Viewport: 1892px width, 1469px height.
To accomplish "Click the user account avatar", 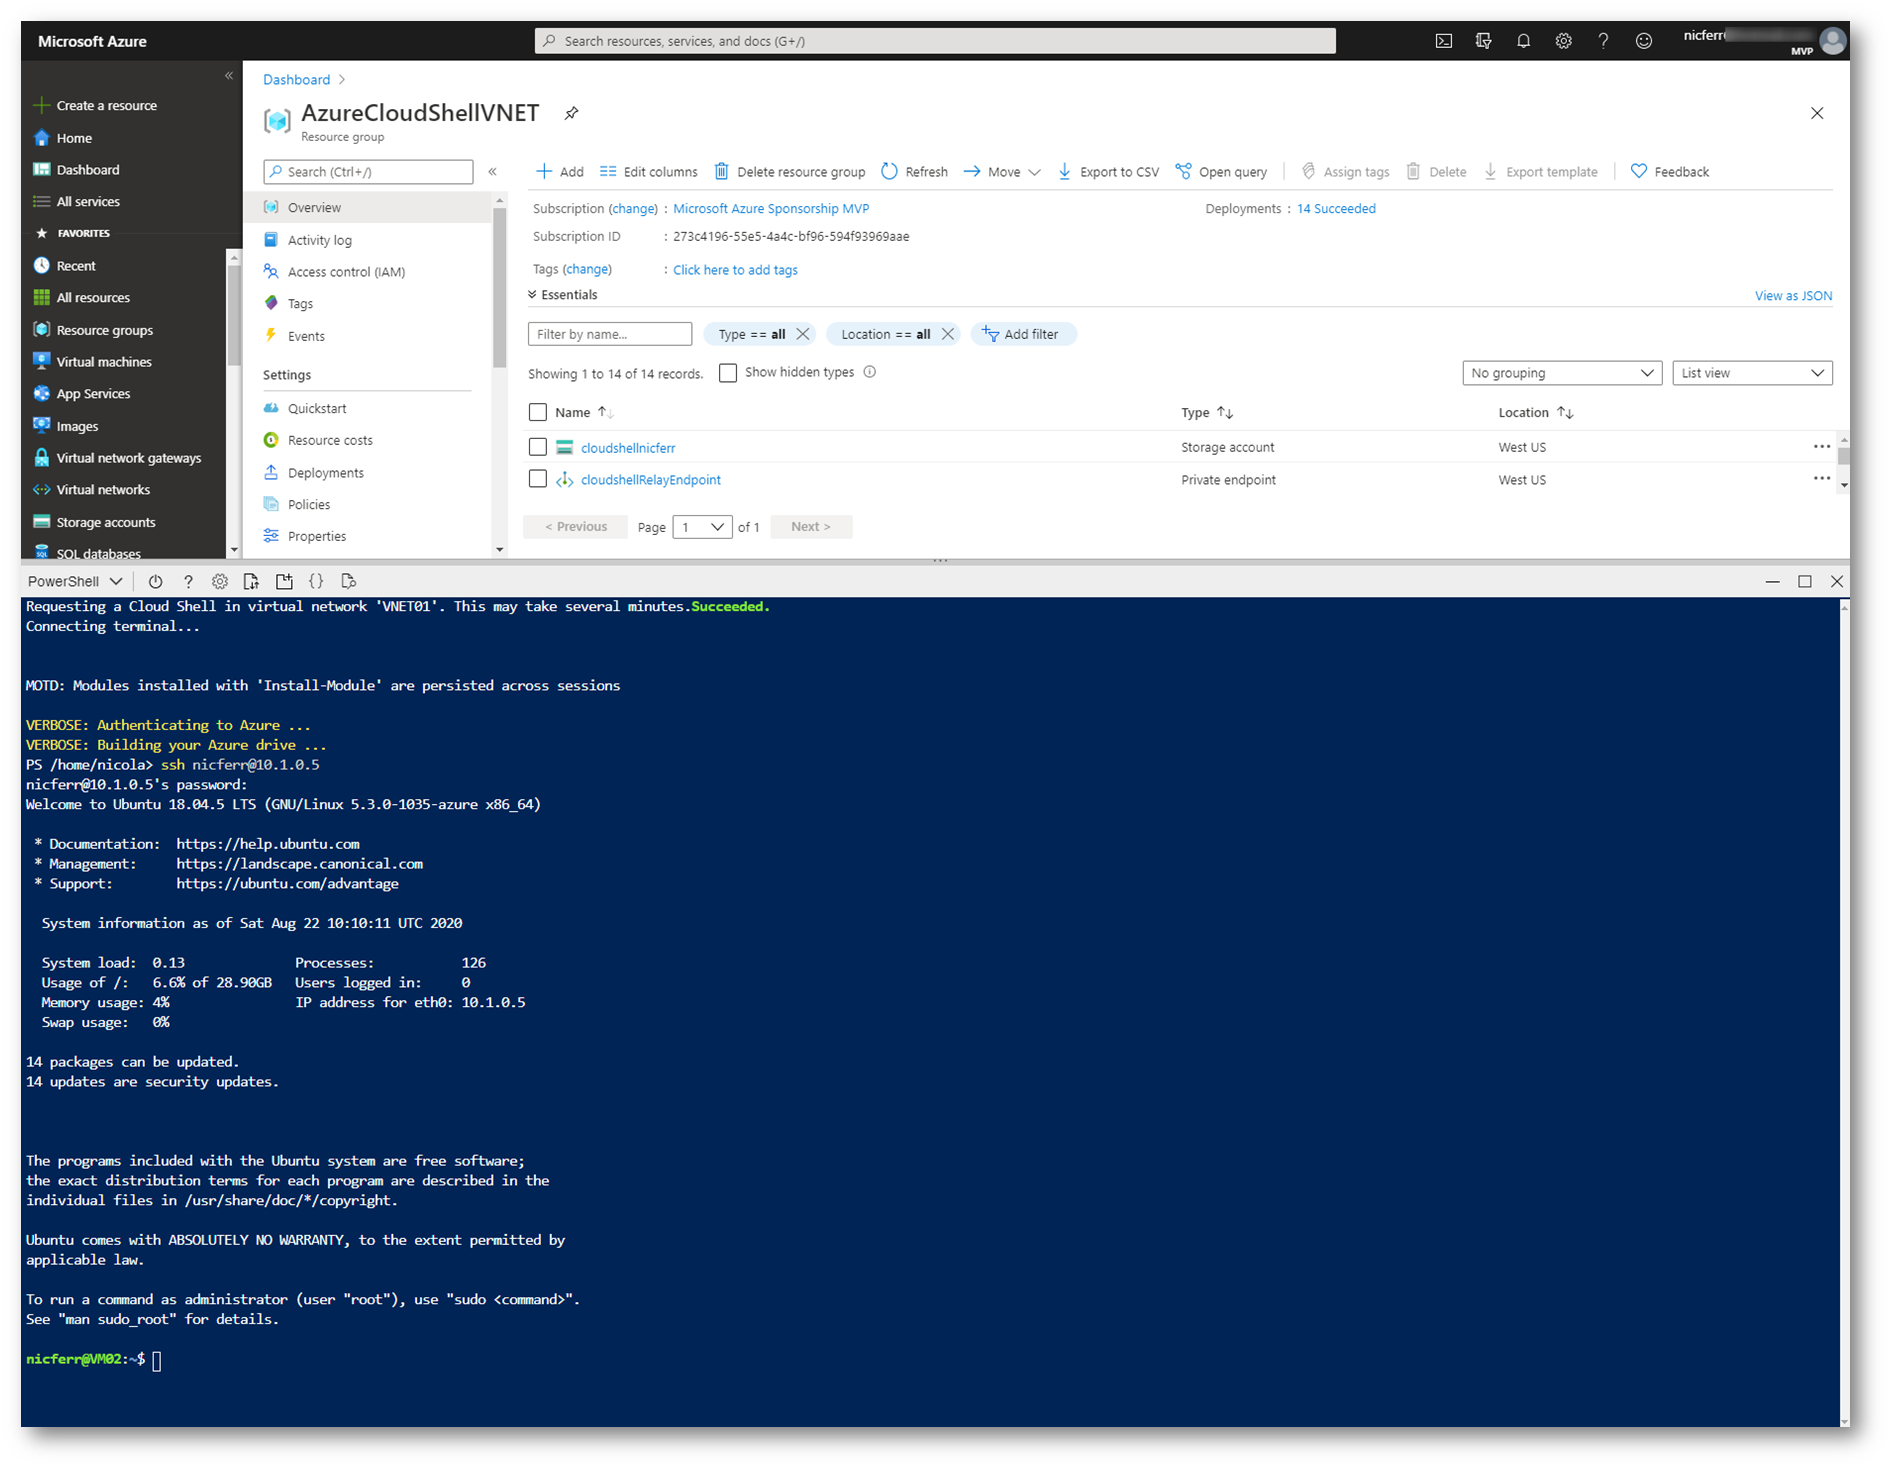I will [1832, 40].
